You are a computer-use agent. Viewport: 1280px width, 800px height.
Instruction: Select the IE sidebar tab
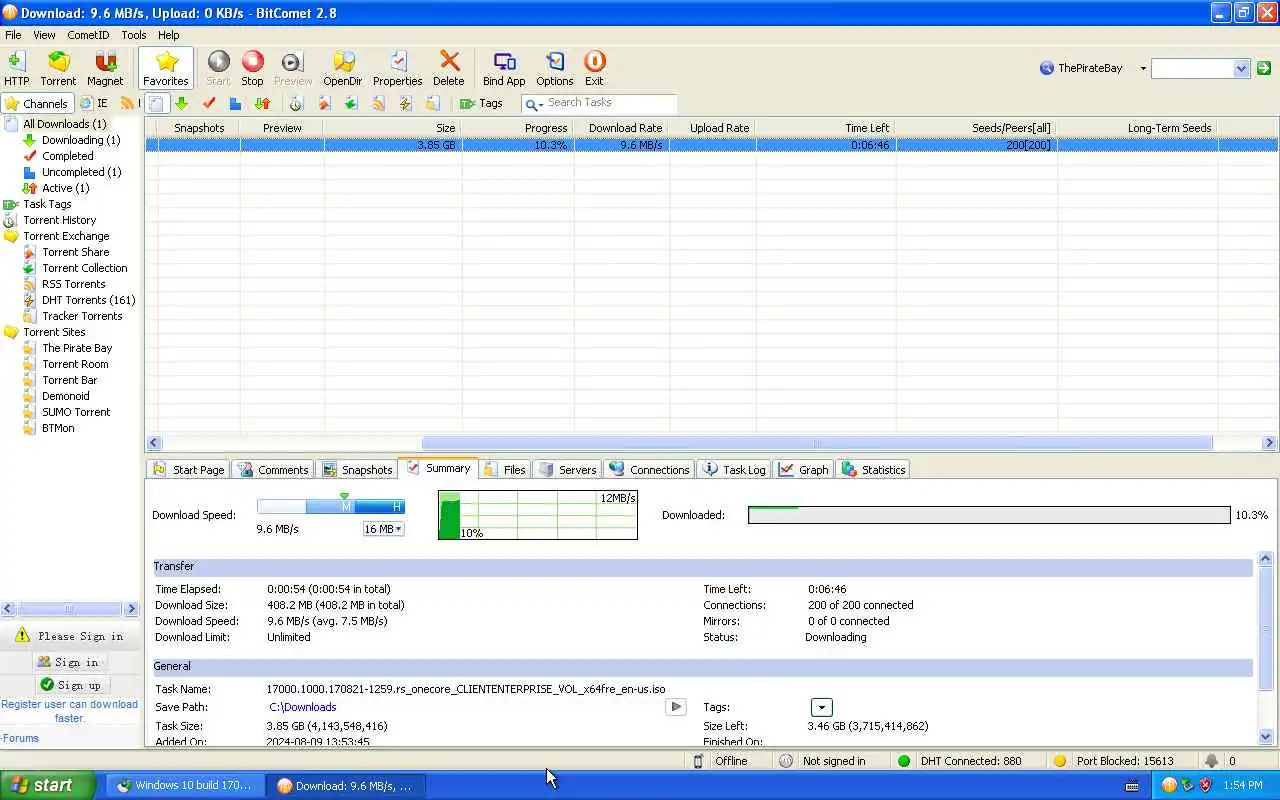[94, 103]
